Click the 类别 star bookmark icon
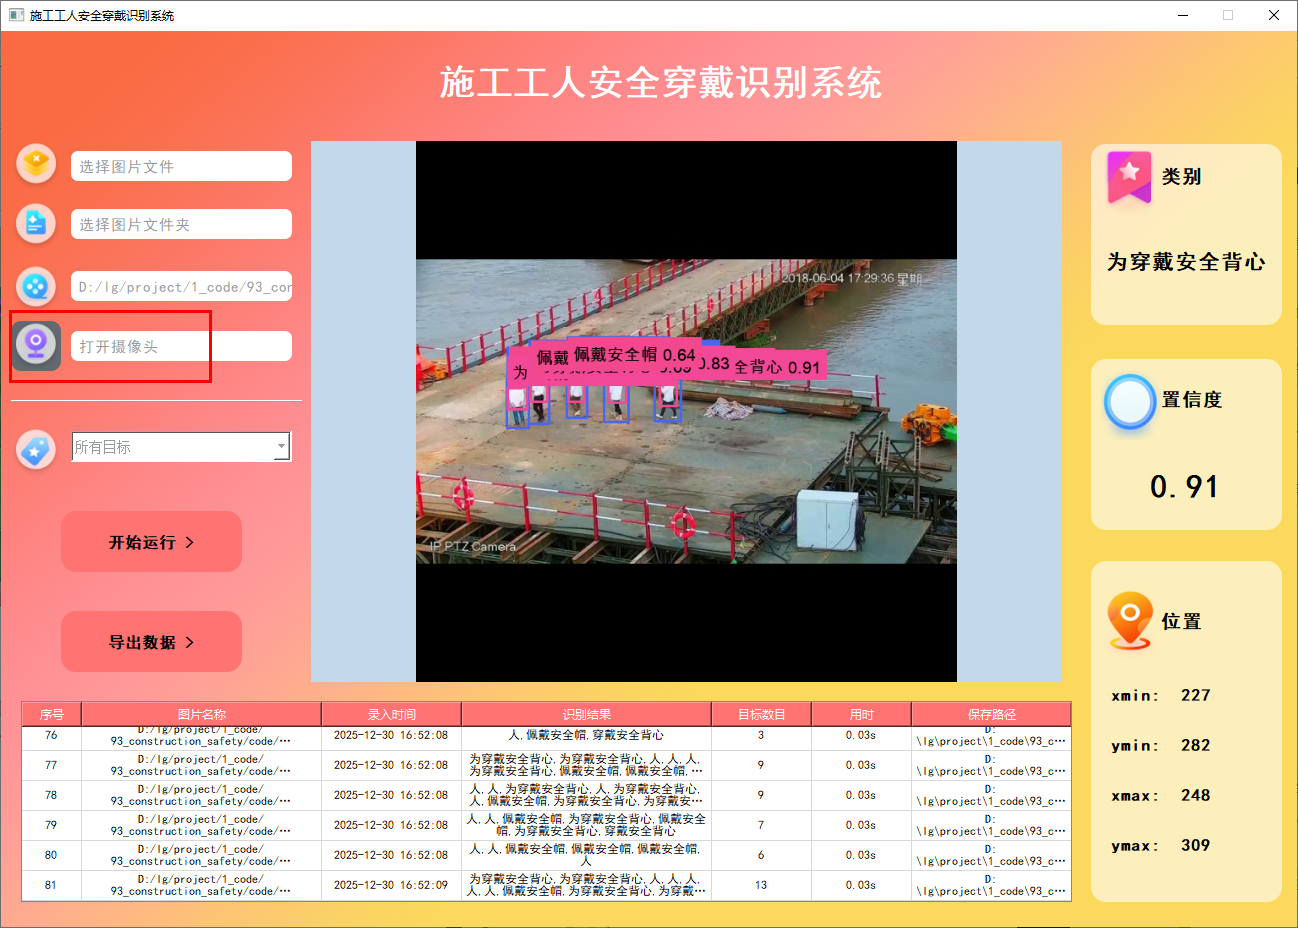This screenshot has width=1298, height=928. [1129, 177]
